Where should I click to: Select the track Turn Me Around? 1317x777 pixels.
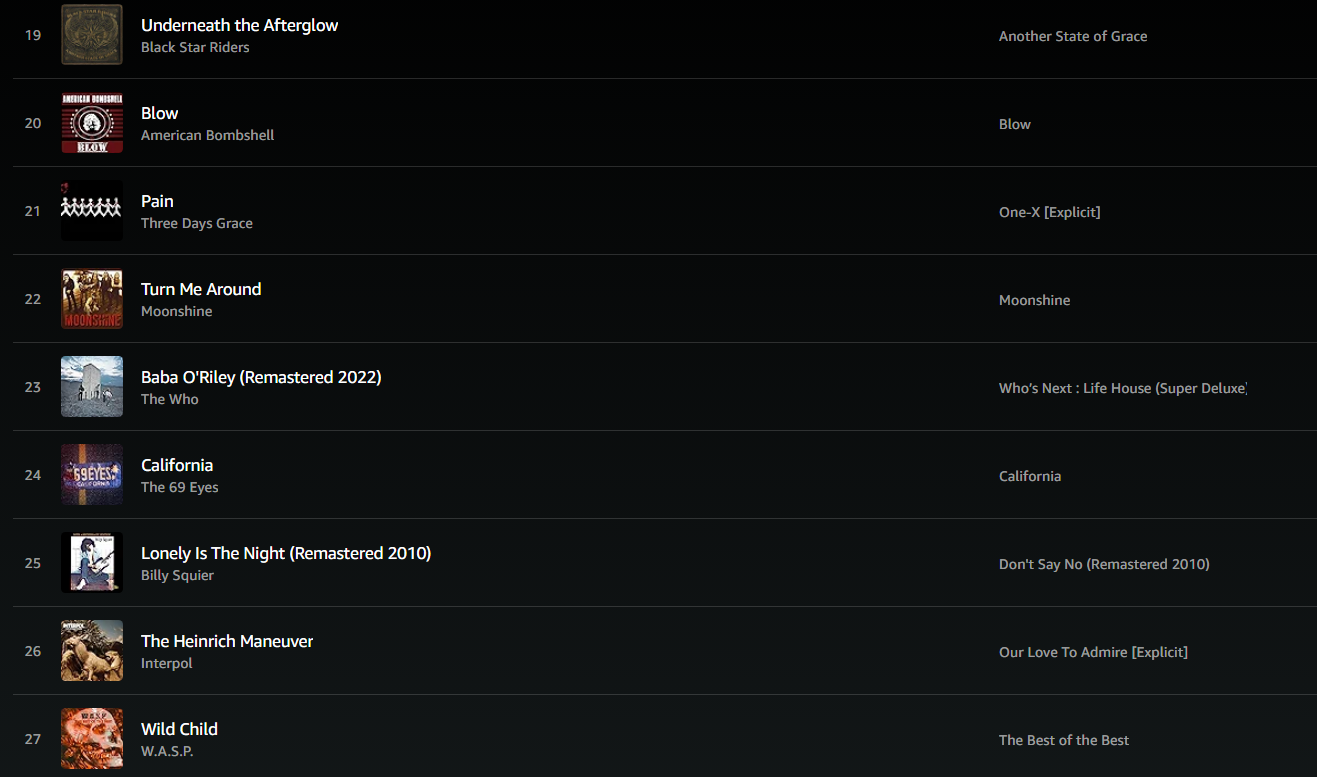click(201, 289)
